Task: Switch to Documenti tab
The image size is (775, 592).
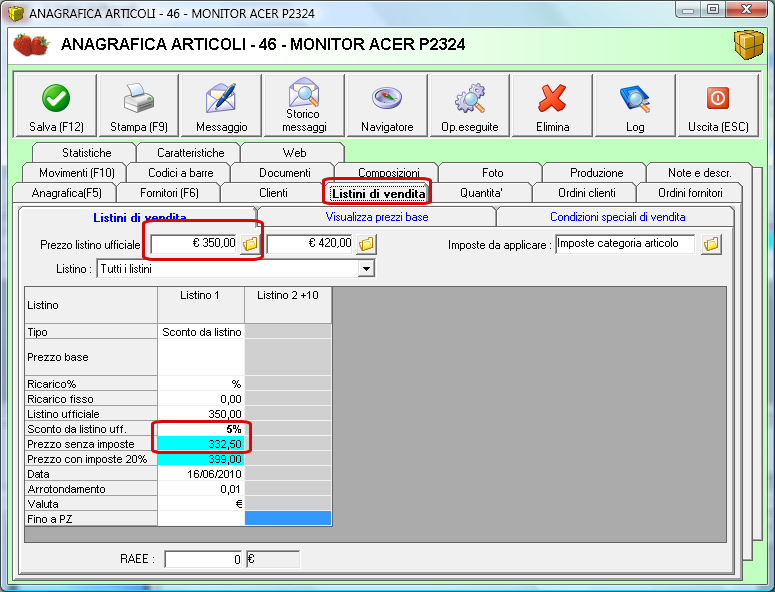Action: point(285,173)
